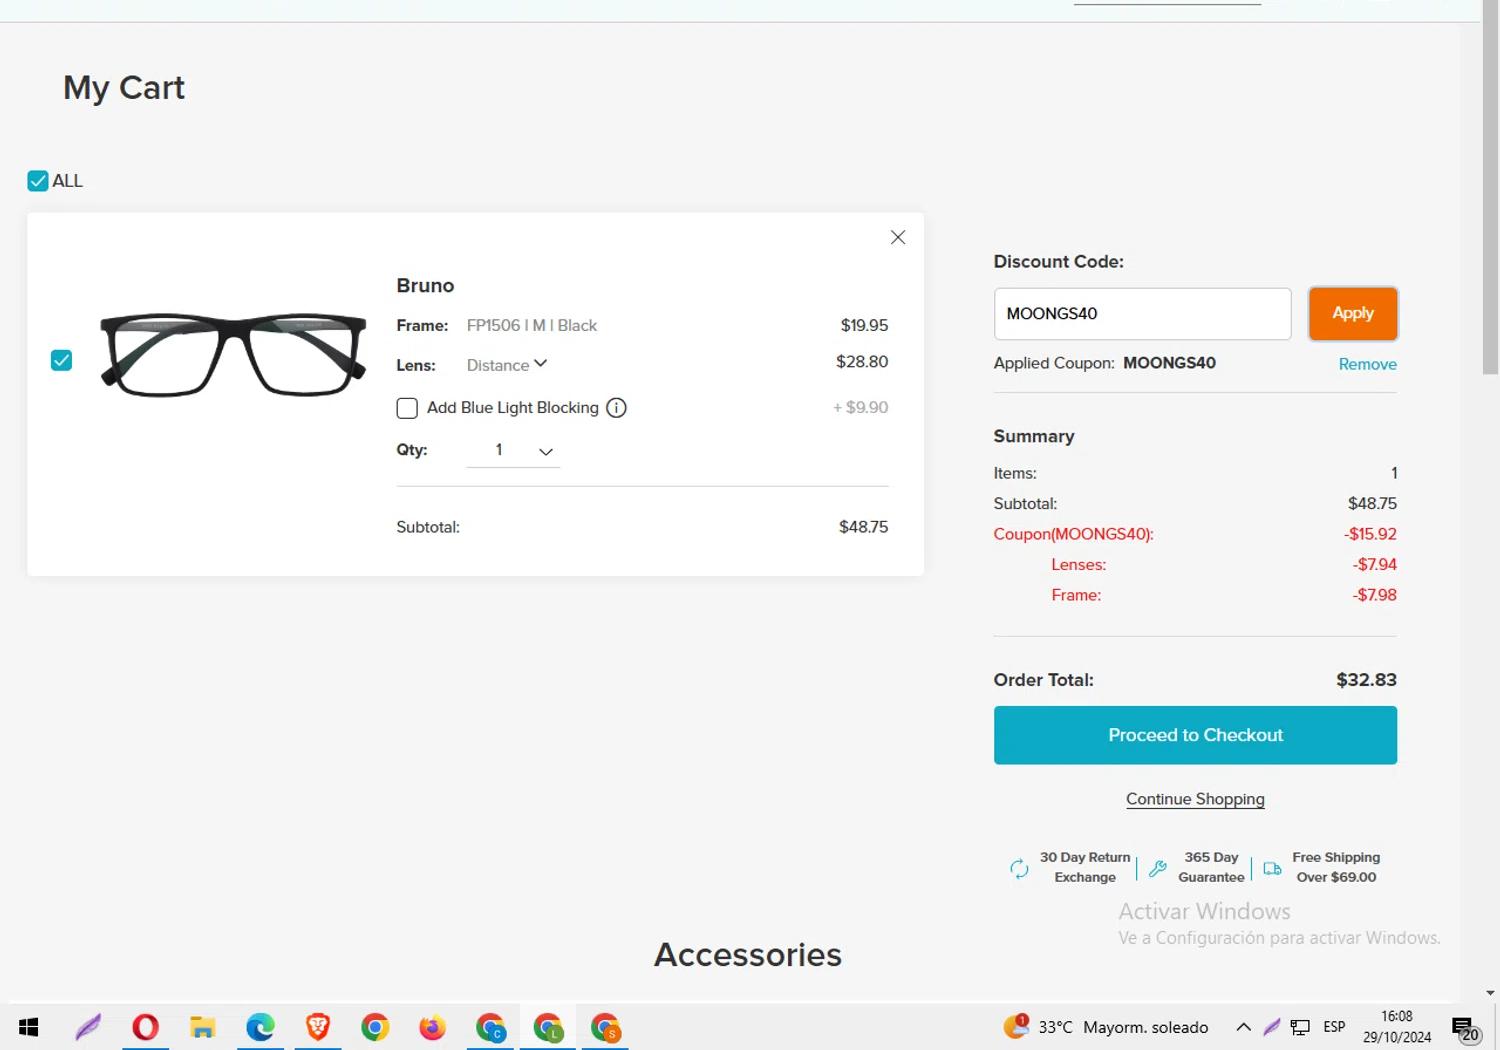Show hidden system tray icons
The image size is (1500, 1050).
coord(1243,1027)
